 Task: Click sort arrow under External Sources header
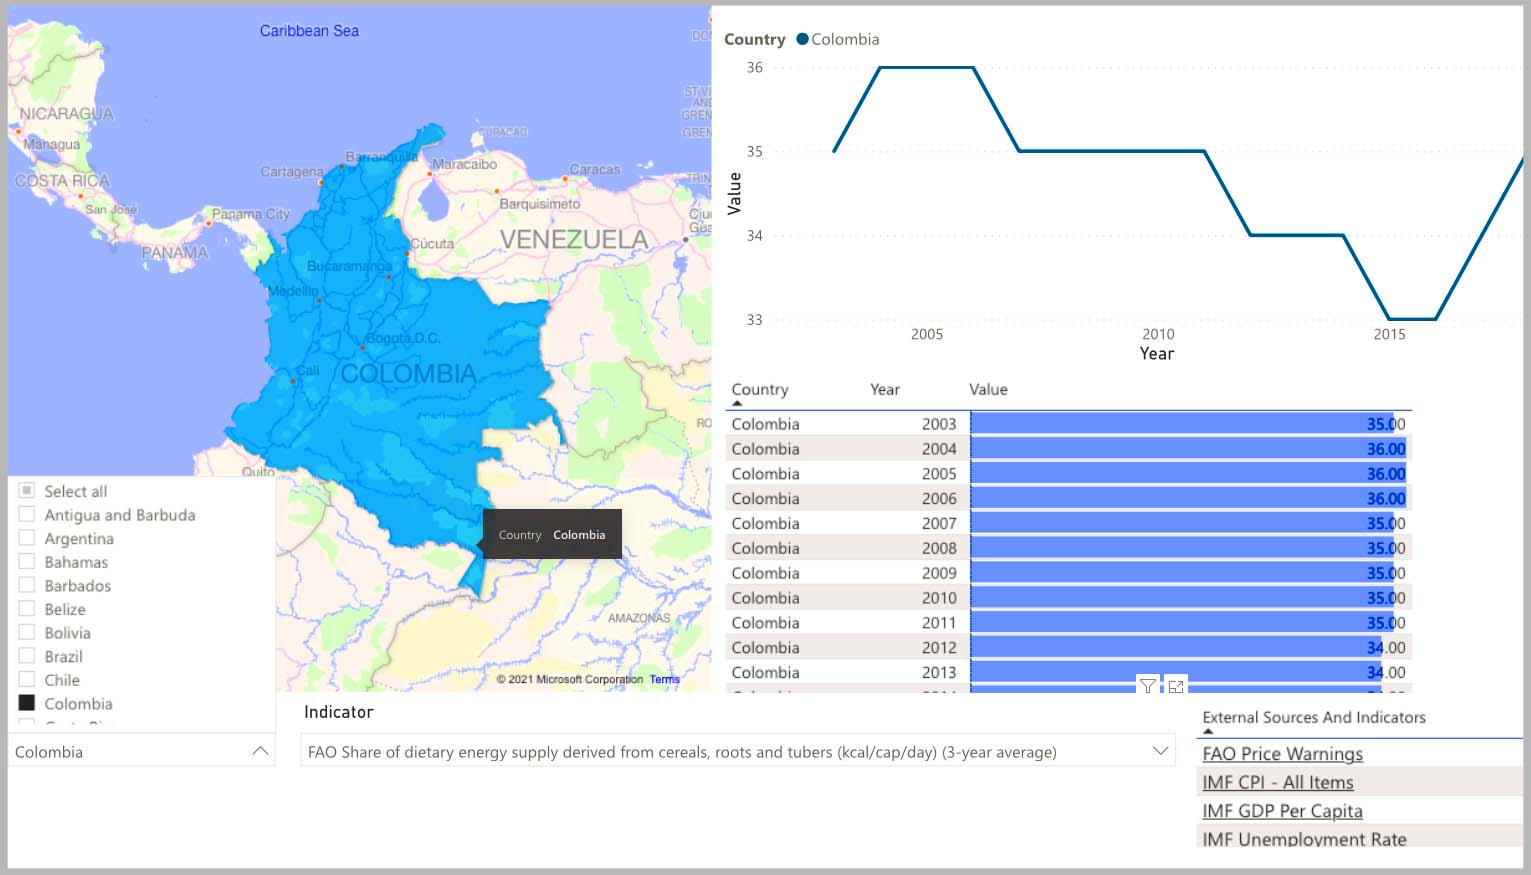coord(1208,731)
